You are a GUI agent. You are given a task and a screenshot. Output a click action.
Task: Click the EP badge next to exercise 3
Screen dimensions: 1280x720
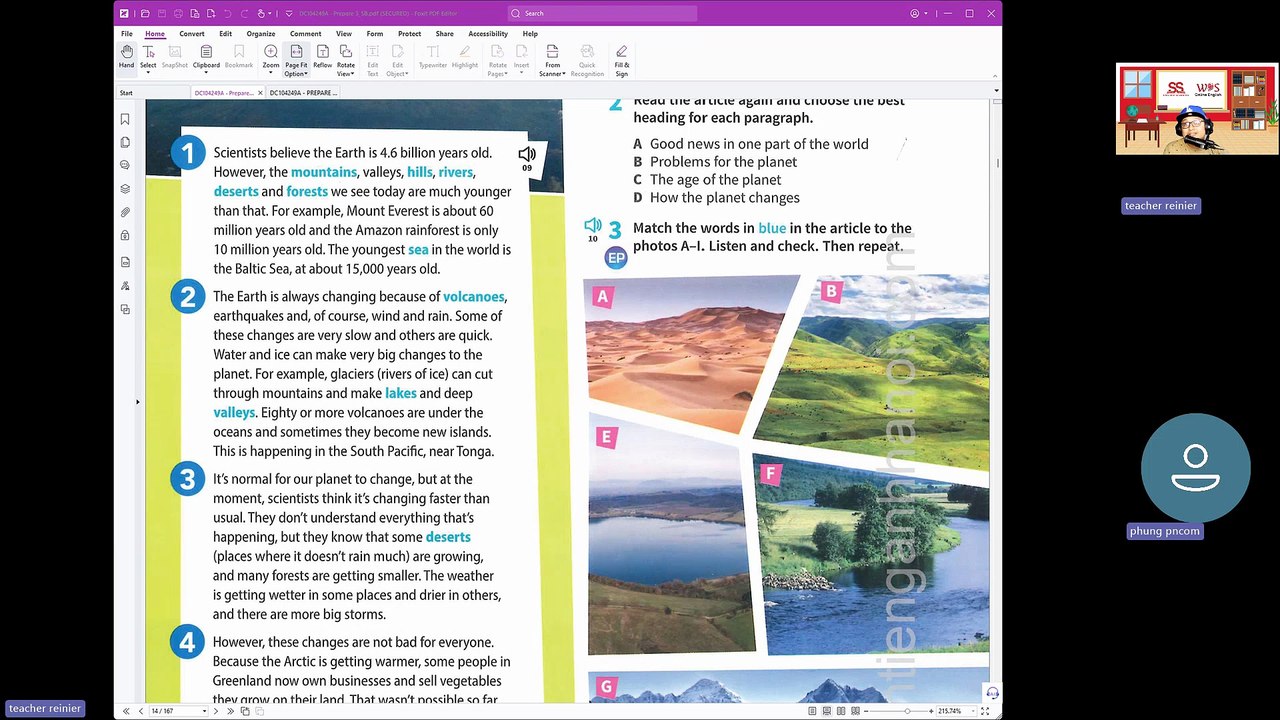(x=616, y=258)
